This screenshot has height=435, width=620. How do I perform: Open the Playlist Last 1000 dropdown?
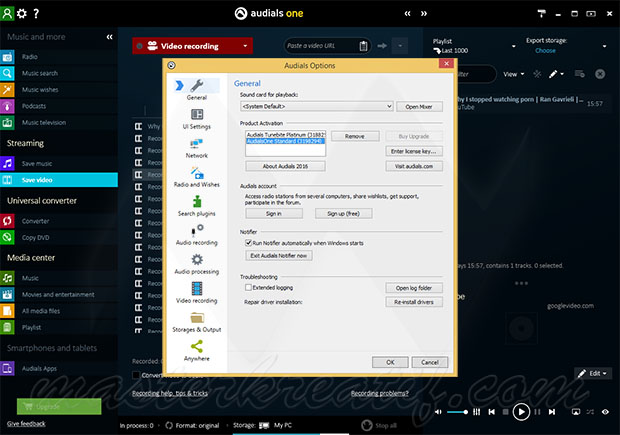[514, 46]
